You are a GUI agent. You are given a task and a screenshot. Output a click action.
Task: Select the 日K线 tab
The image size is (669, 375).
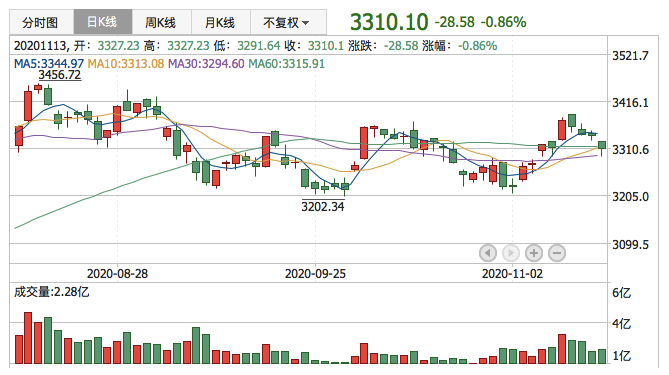tap(103, 22)
